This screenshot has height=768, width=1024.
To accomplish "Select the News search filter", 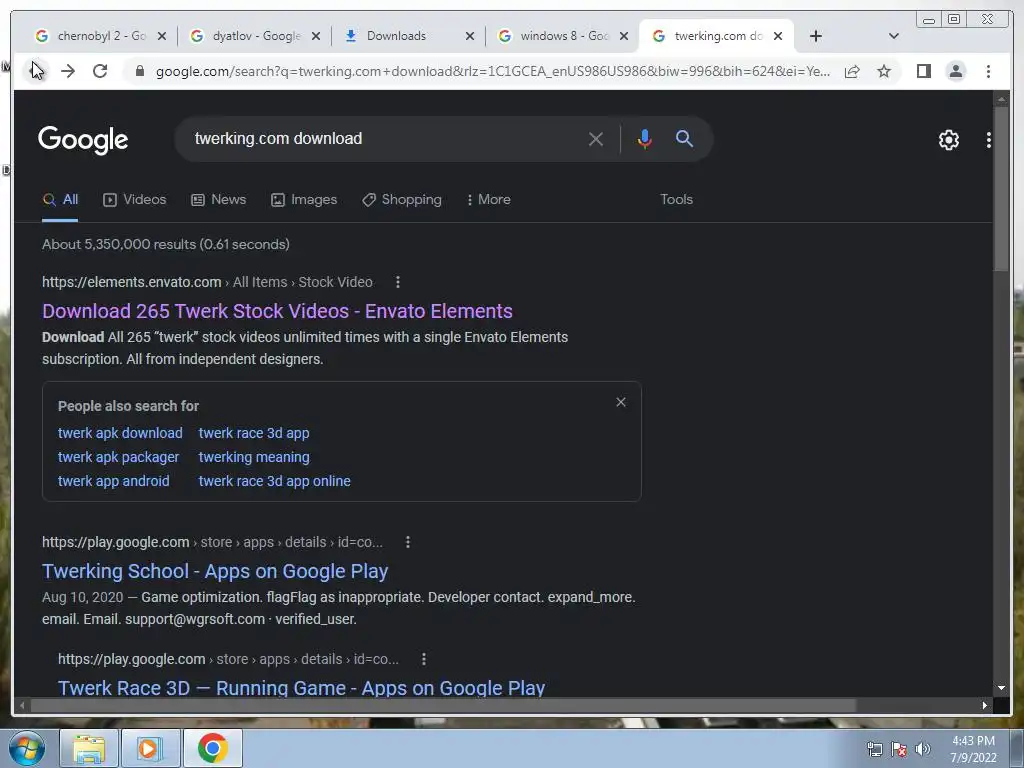I will pyautogui.click(x=218, y=200).
